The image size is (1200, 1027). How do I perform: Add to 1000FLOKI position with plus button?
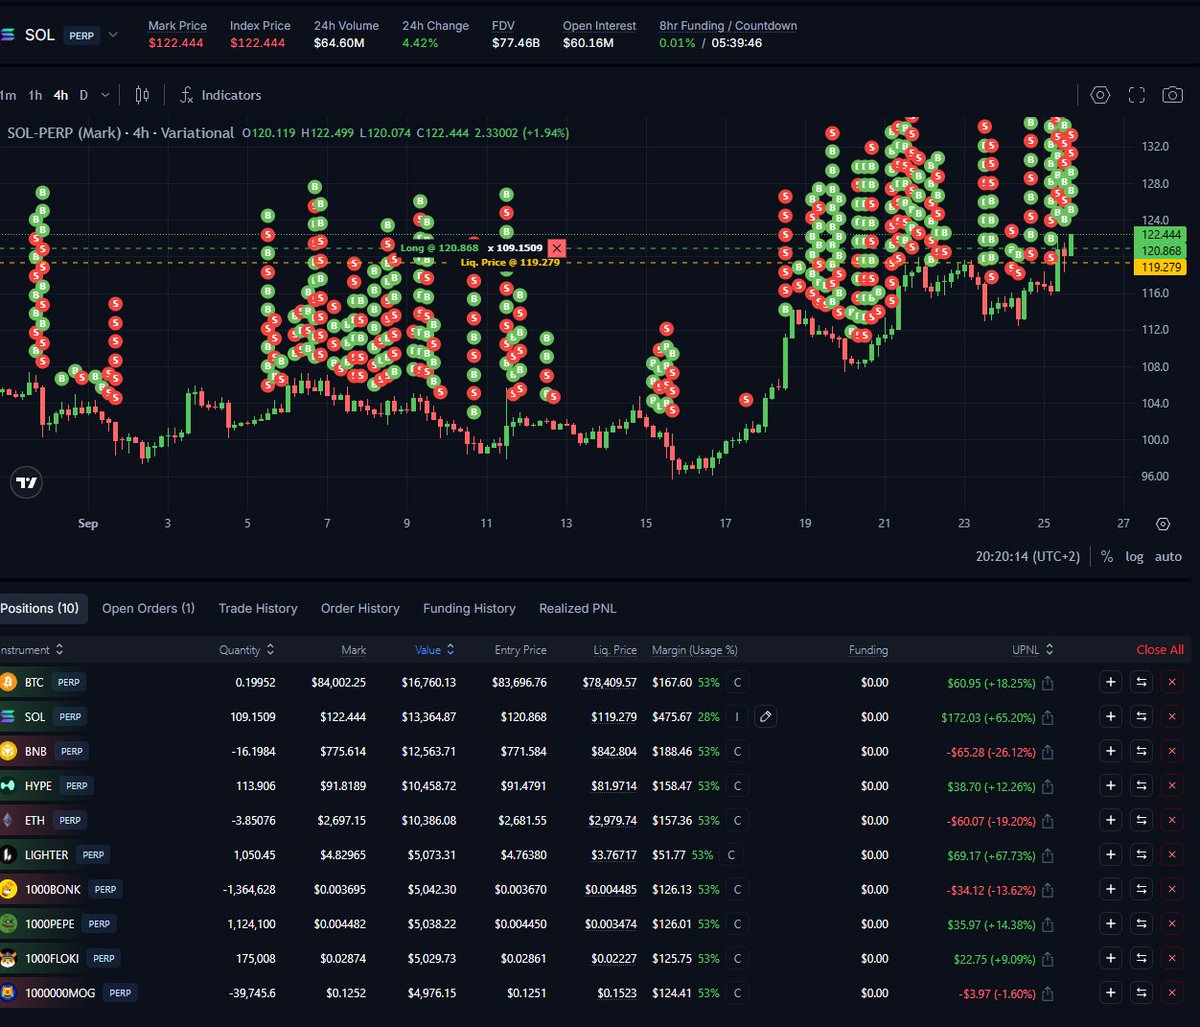tap(1110, 958)
